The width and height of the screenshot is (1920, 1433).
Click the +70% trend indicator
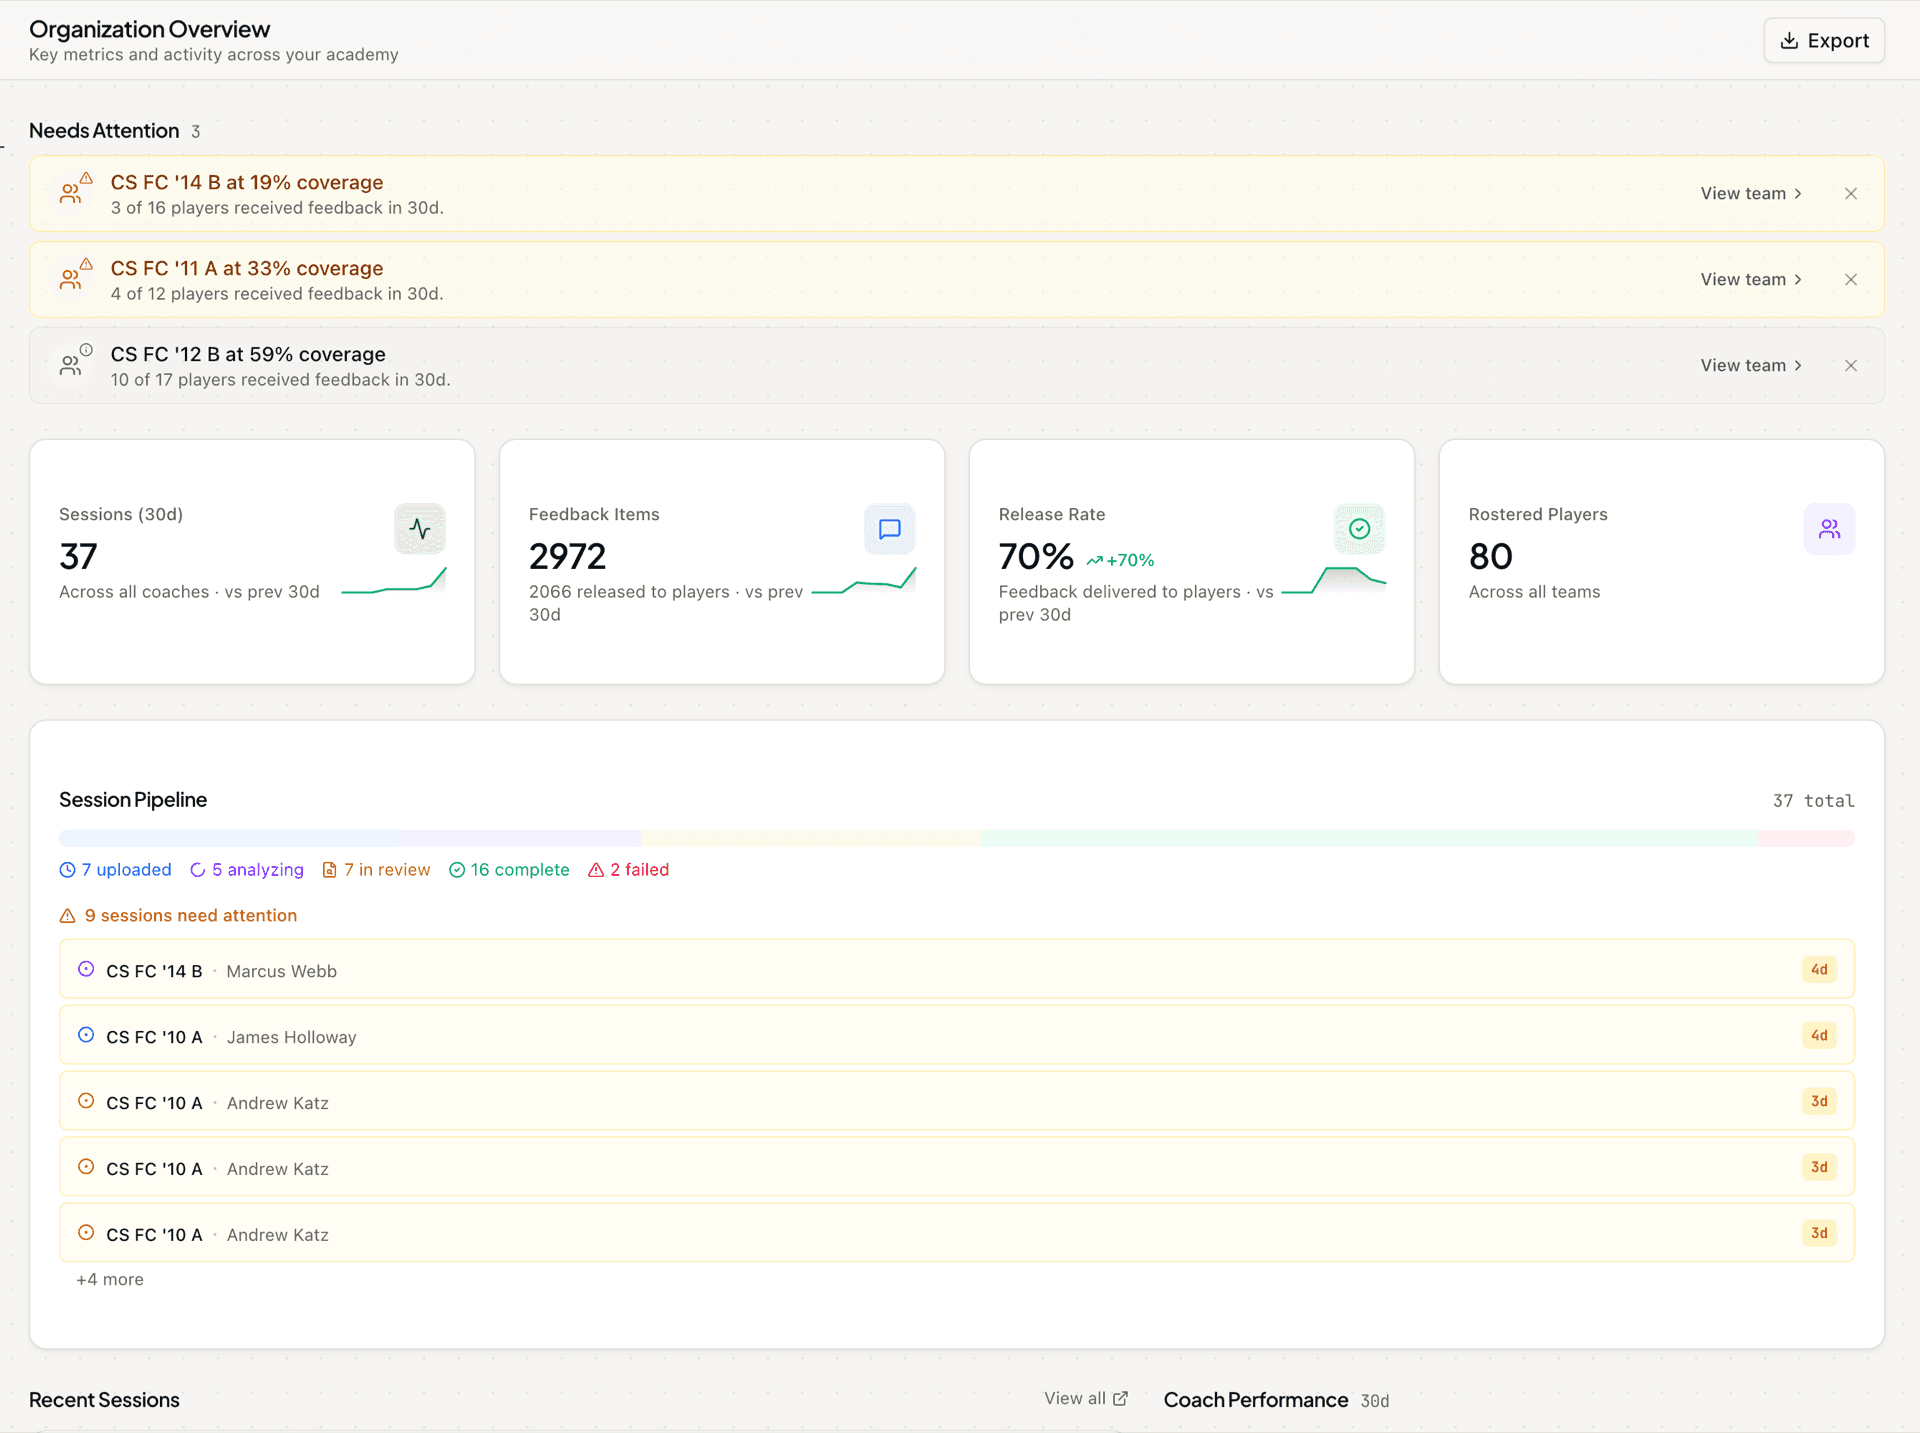tap(1120, 561)
